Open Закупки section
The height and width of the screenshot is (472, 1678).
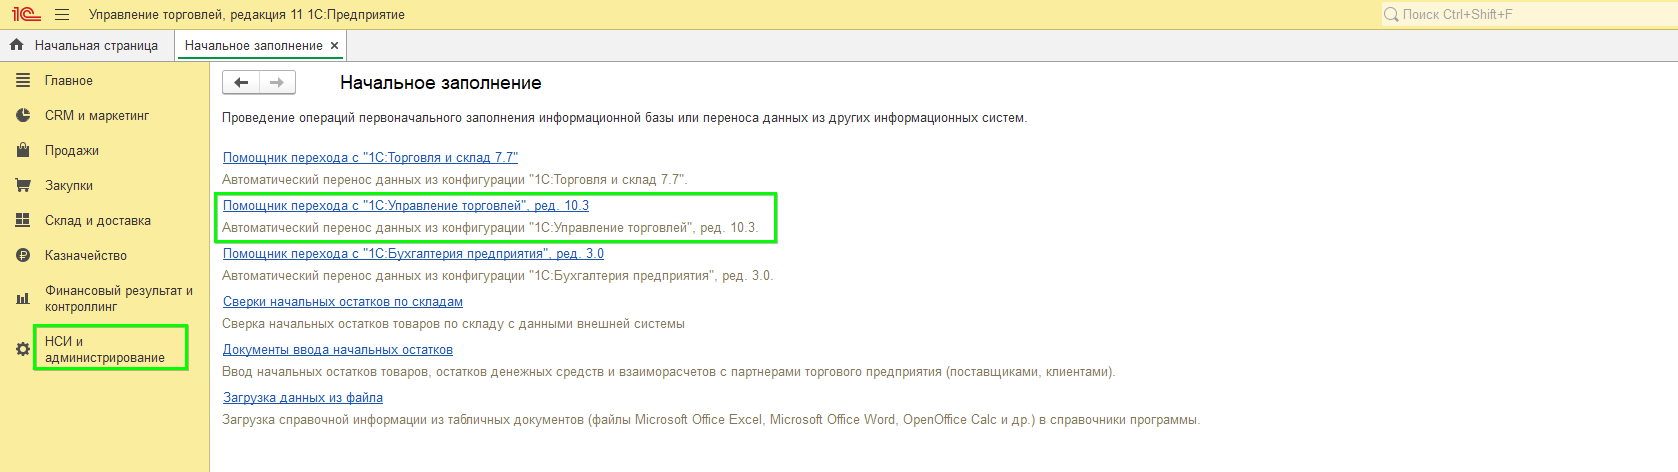(69, 185)
